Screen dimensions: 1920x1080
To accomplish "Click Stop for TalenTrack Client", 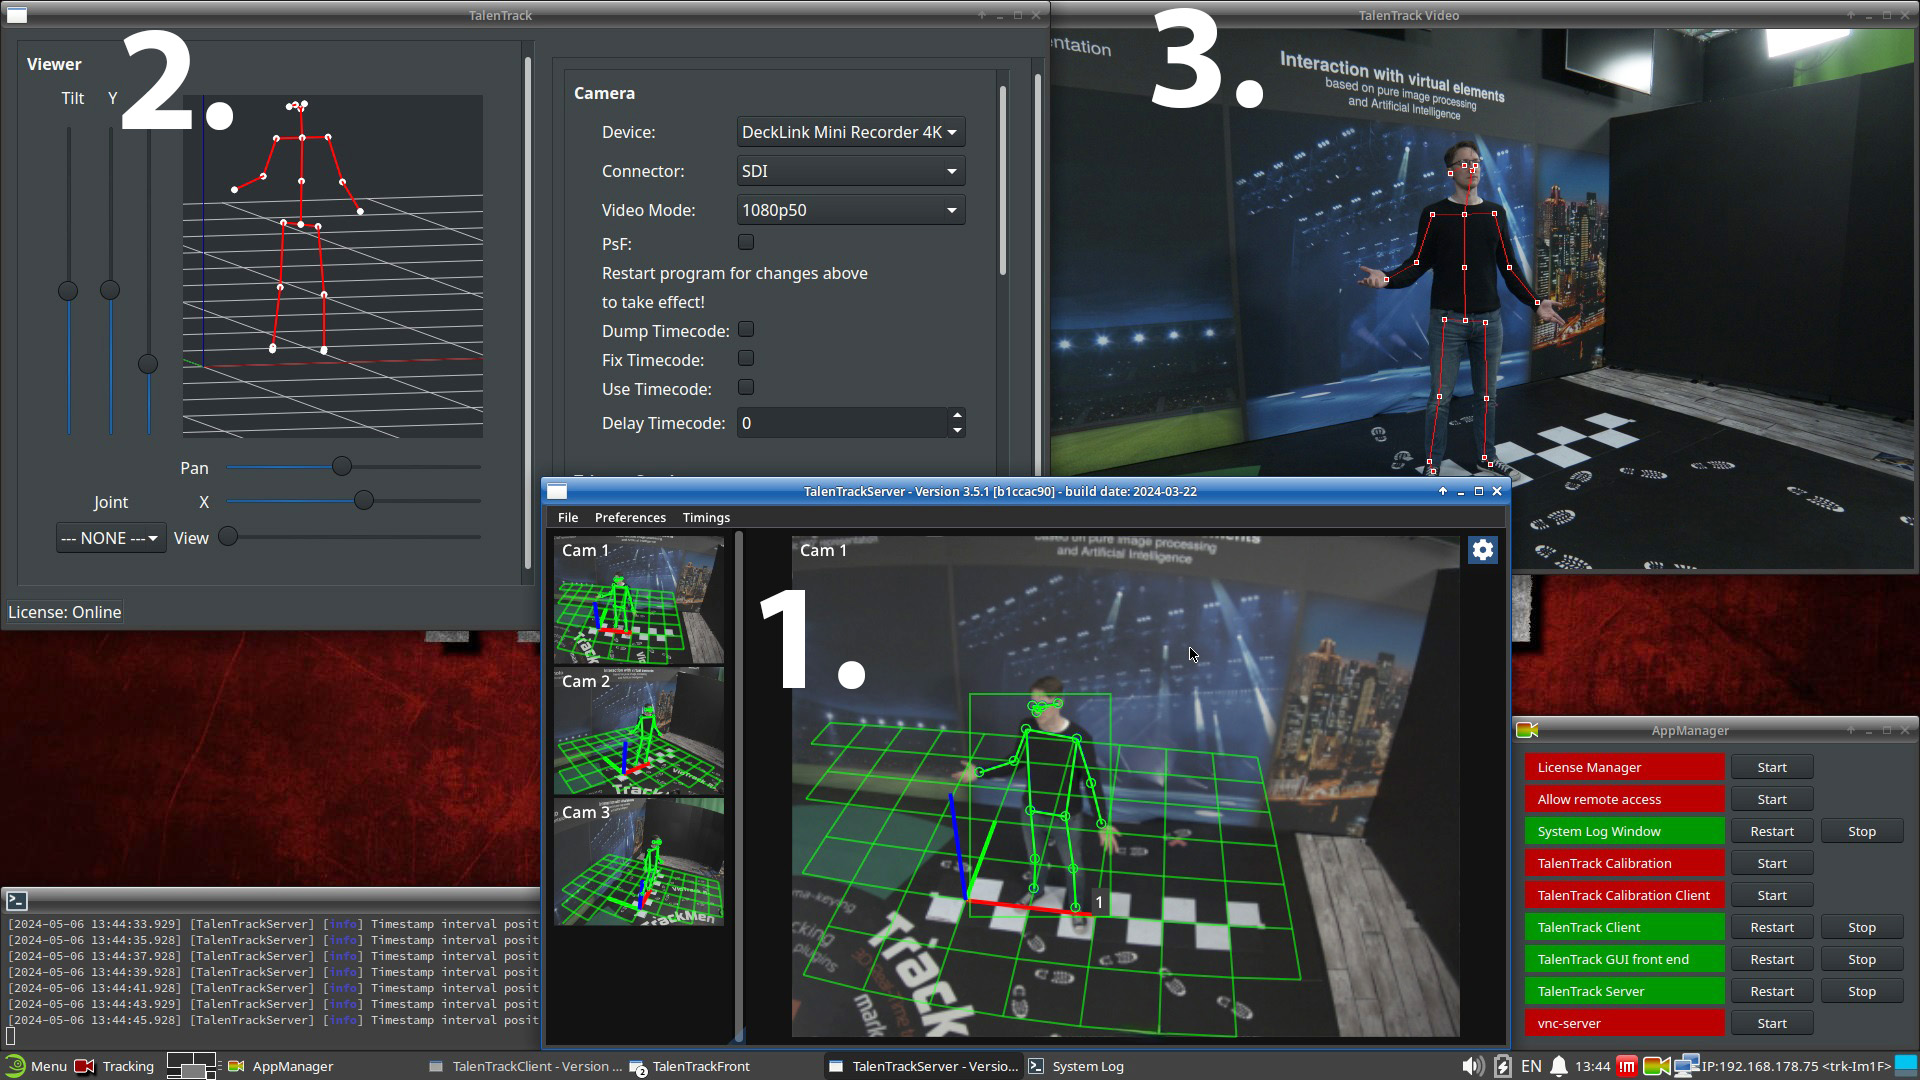I will 1862,926.
